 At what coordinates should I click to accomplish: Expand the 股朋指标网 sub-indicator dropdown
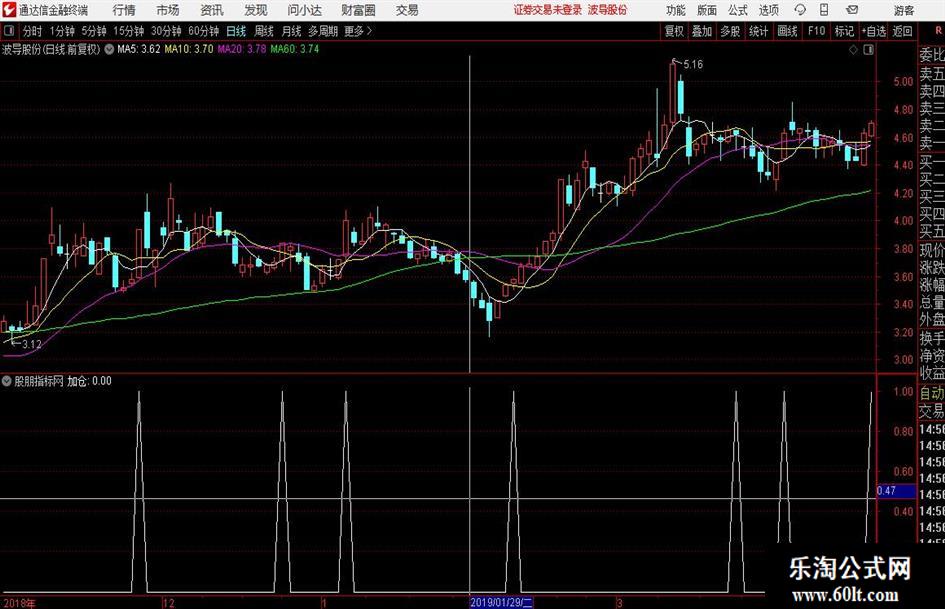coord(7,381)
